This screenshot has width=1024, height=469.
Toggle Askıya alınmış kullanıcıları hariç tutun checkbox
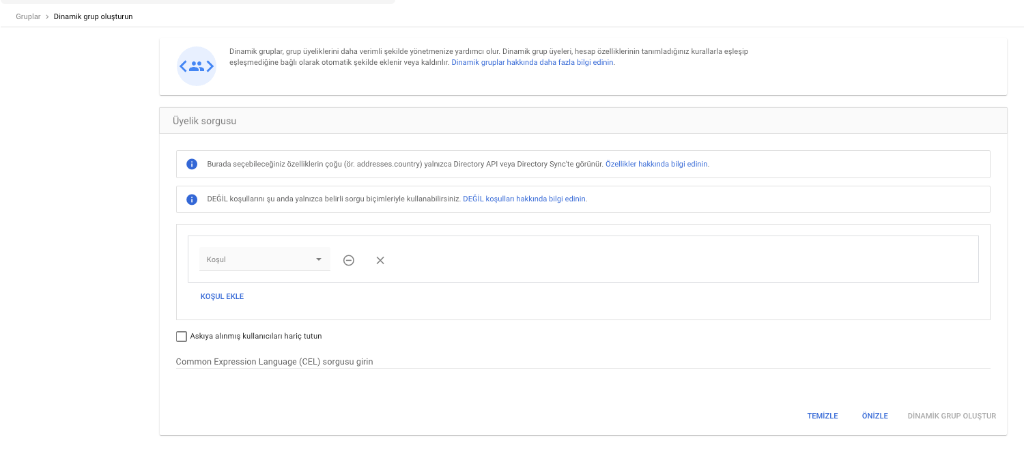[x=181, y=336]
